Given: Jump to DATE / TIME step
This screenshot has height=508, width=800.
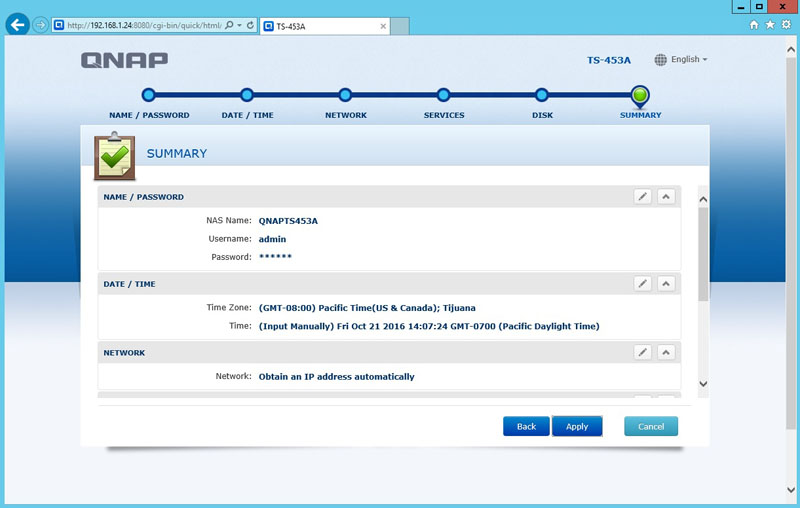Looking at the screenshot, I should click(247, 95).
